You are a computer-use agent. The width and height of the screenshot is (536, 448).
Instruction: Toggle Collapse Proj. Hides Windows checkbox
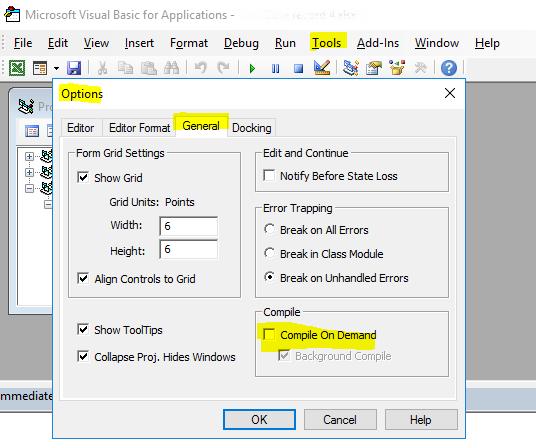tap(83, 356)
